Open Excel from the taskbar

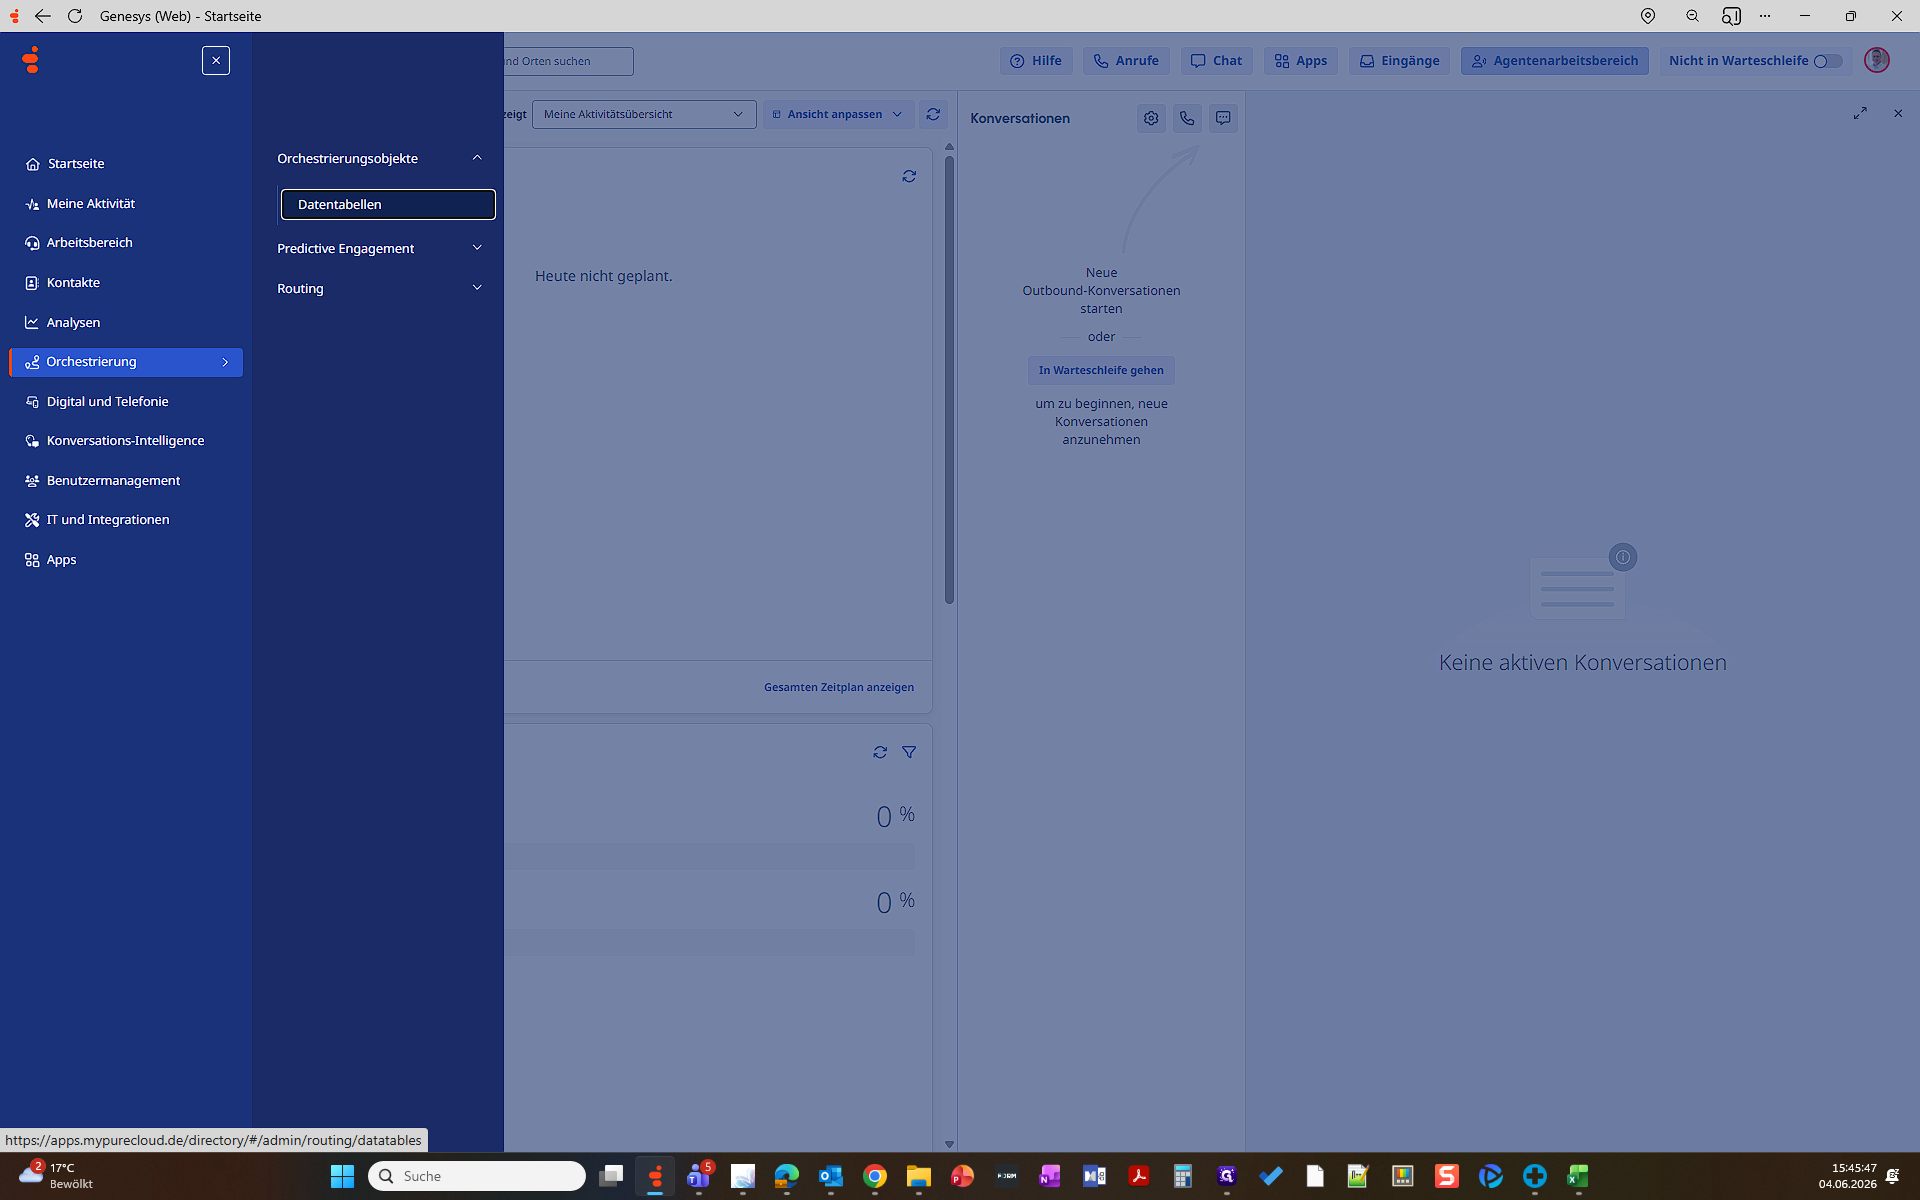1579,1176
